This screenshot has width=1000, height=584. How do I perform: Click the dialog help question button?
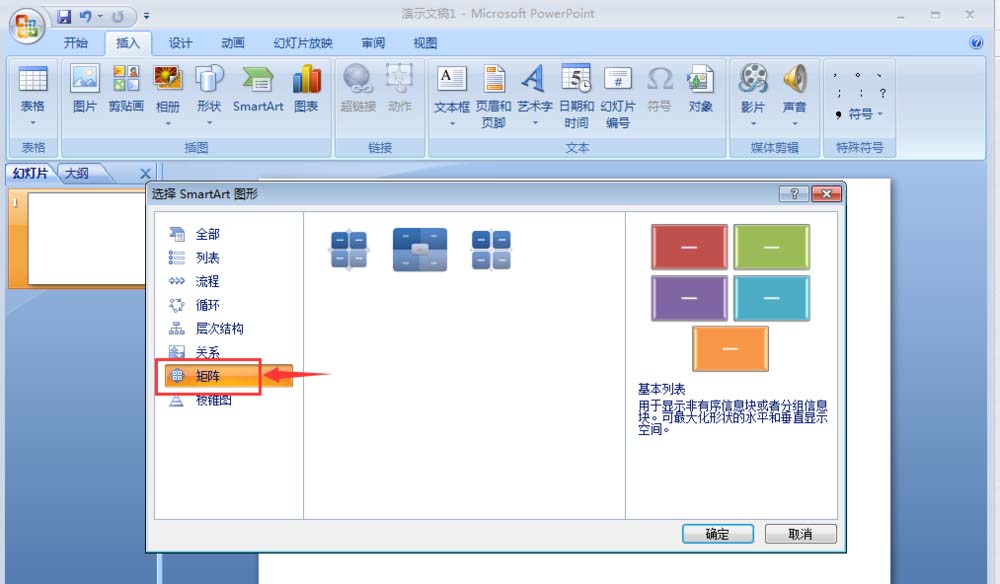click(794, 194)
